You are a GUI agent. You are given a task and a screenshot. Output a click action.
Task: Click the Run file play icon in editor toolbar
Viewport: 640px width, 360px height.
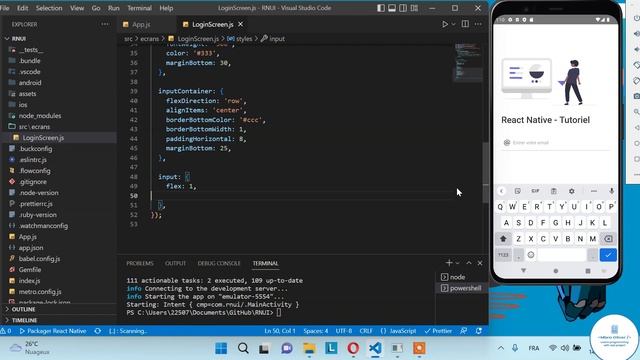[x=445, y=24]
